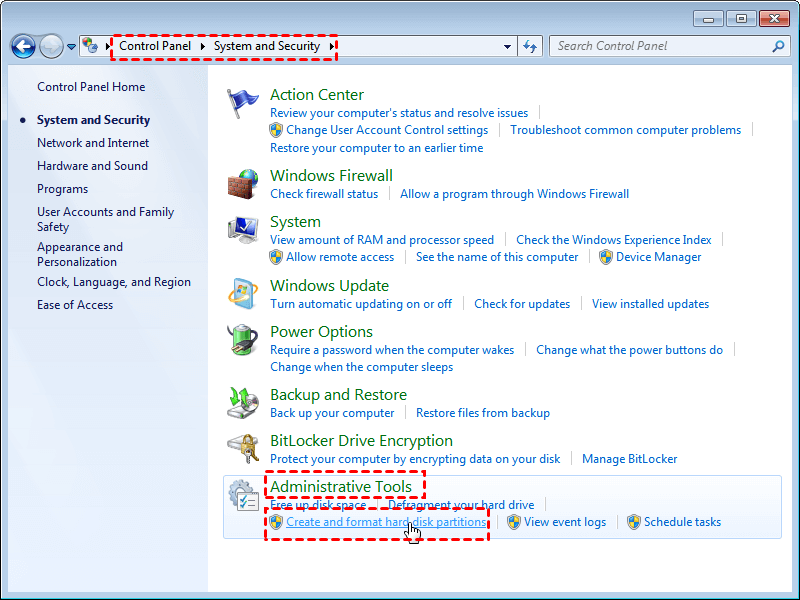Expand arrow after Control Panel breadcrumb
Screen dimensions: 800x600
(203, 46)
